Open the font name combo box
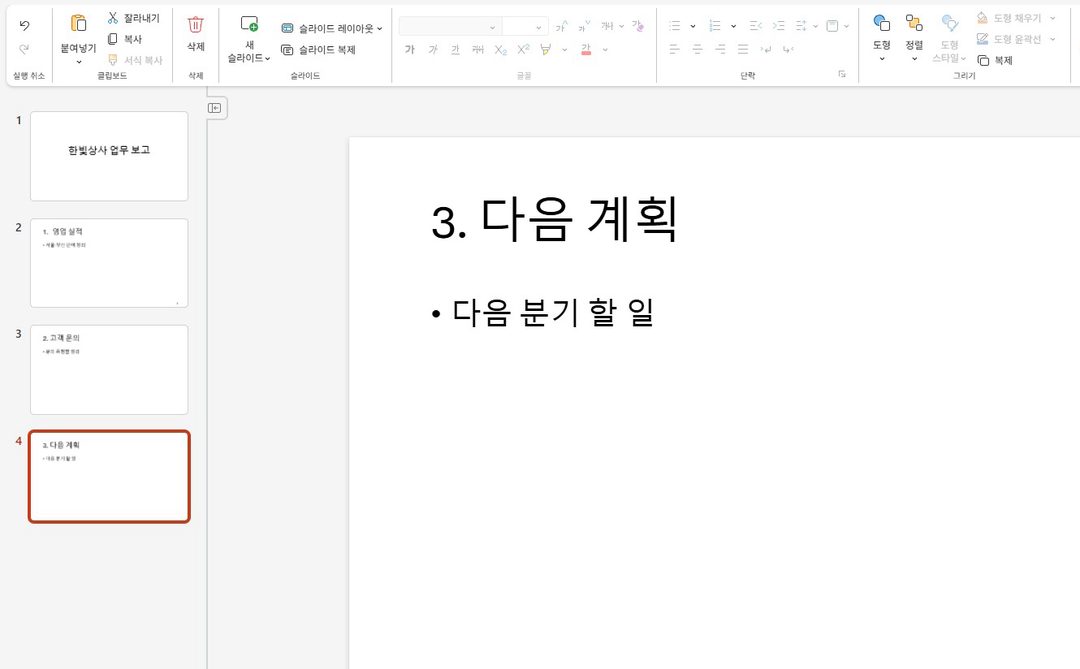1080x669 pixels. (450, 27)
